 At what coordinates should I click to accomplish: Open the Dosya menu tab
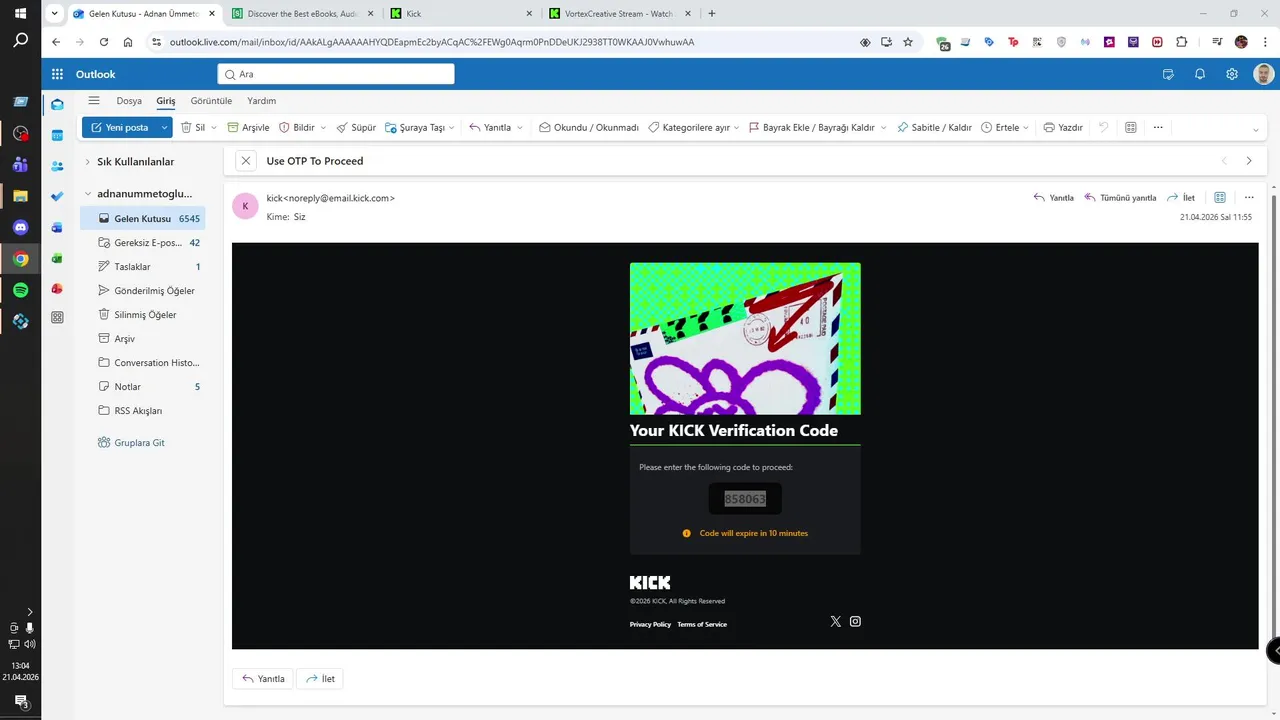click(129, 101)
